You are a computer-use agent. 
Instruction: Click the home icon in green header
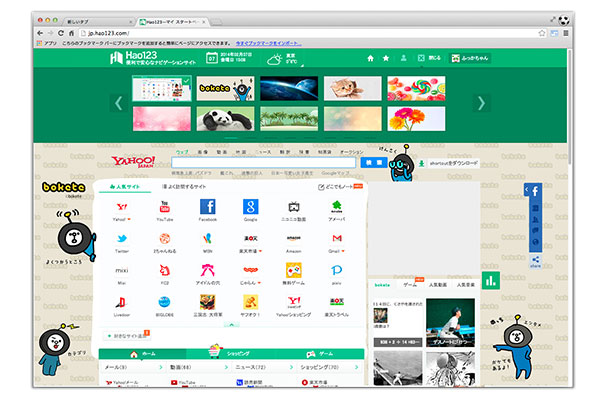tap(370, 58)
